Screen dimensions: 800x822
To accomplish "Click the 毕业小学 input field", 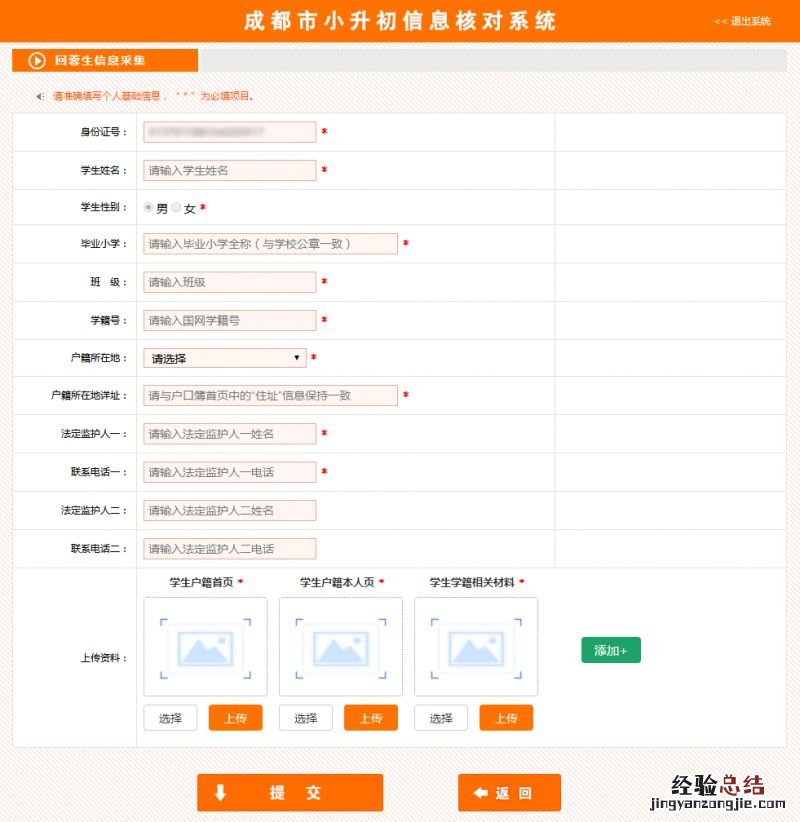I will coord(270,244).
